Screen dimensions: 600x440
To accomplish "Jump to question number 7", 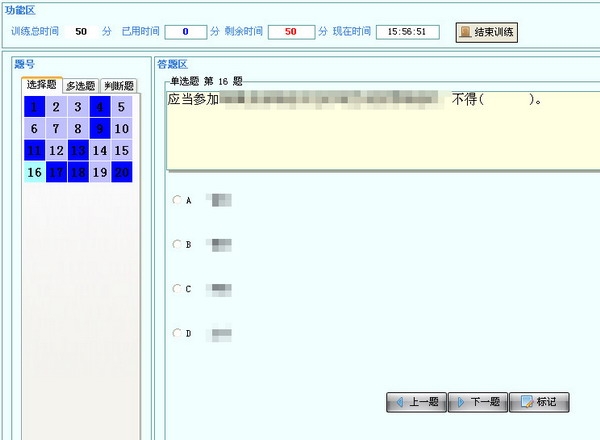I will (x=56, y=128).
